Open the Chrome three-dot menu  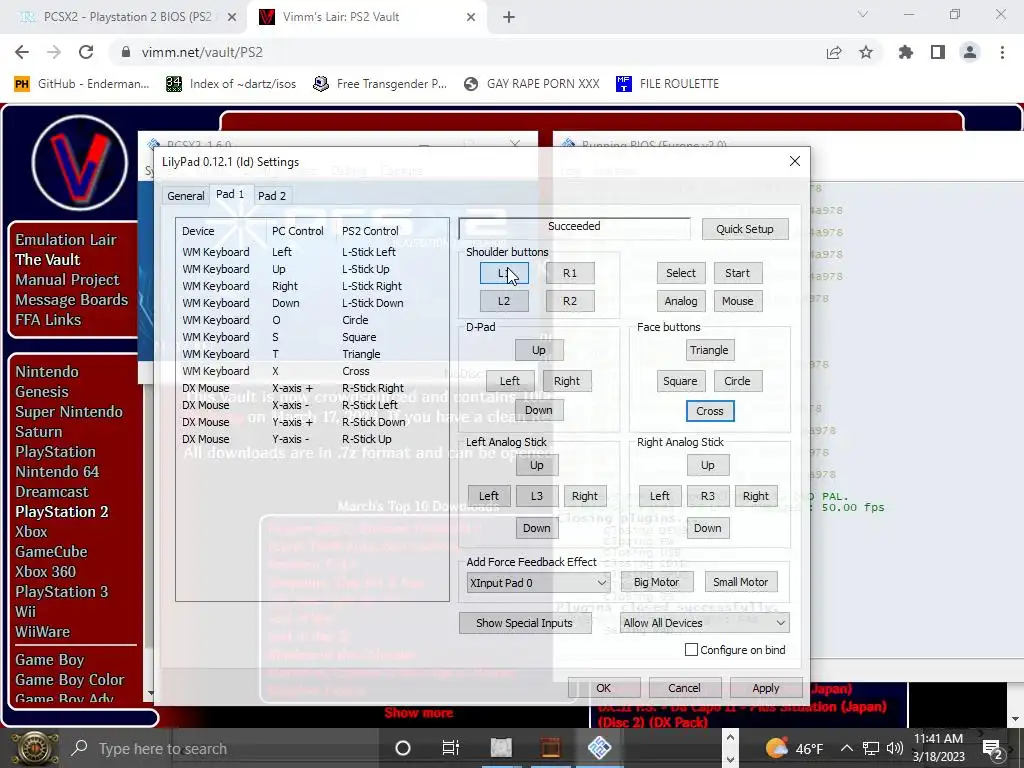tap(1002, 52)
